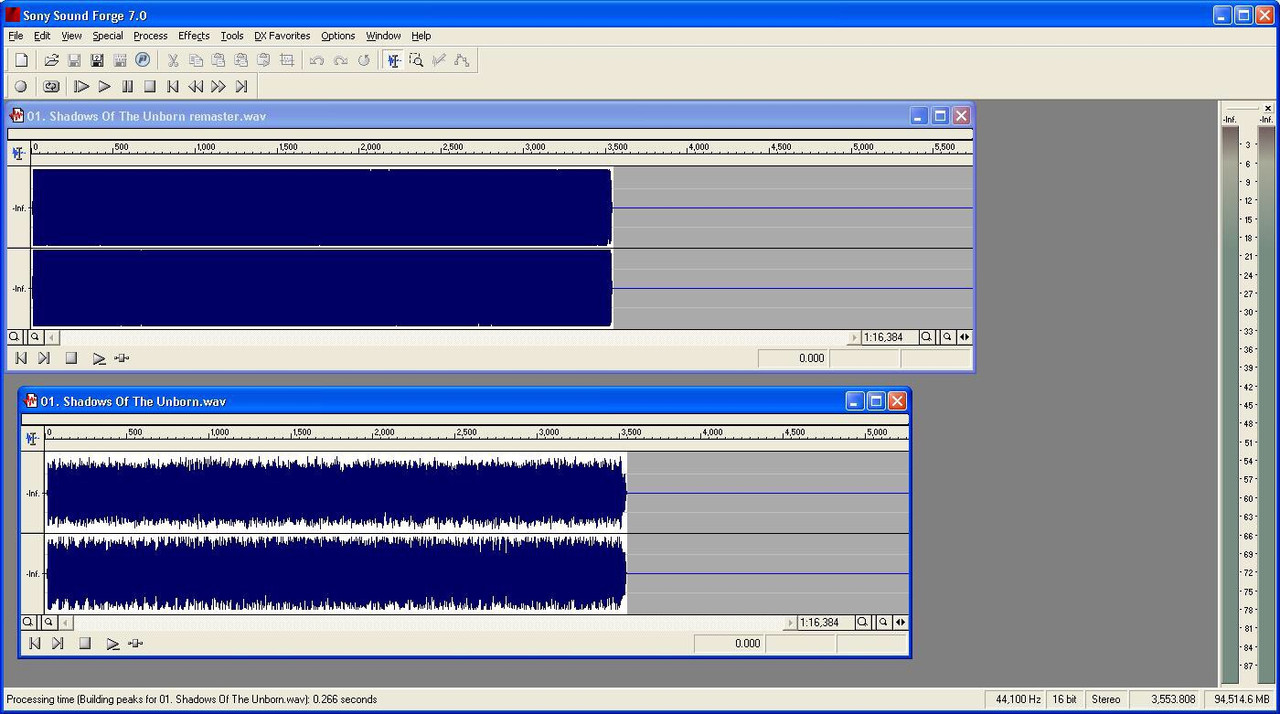Click the Undo arrow icon
1280x714 pixels.
coord(317,60)
